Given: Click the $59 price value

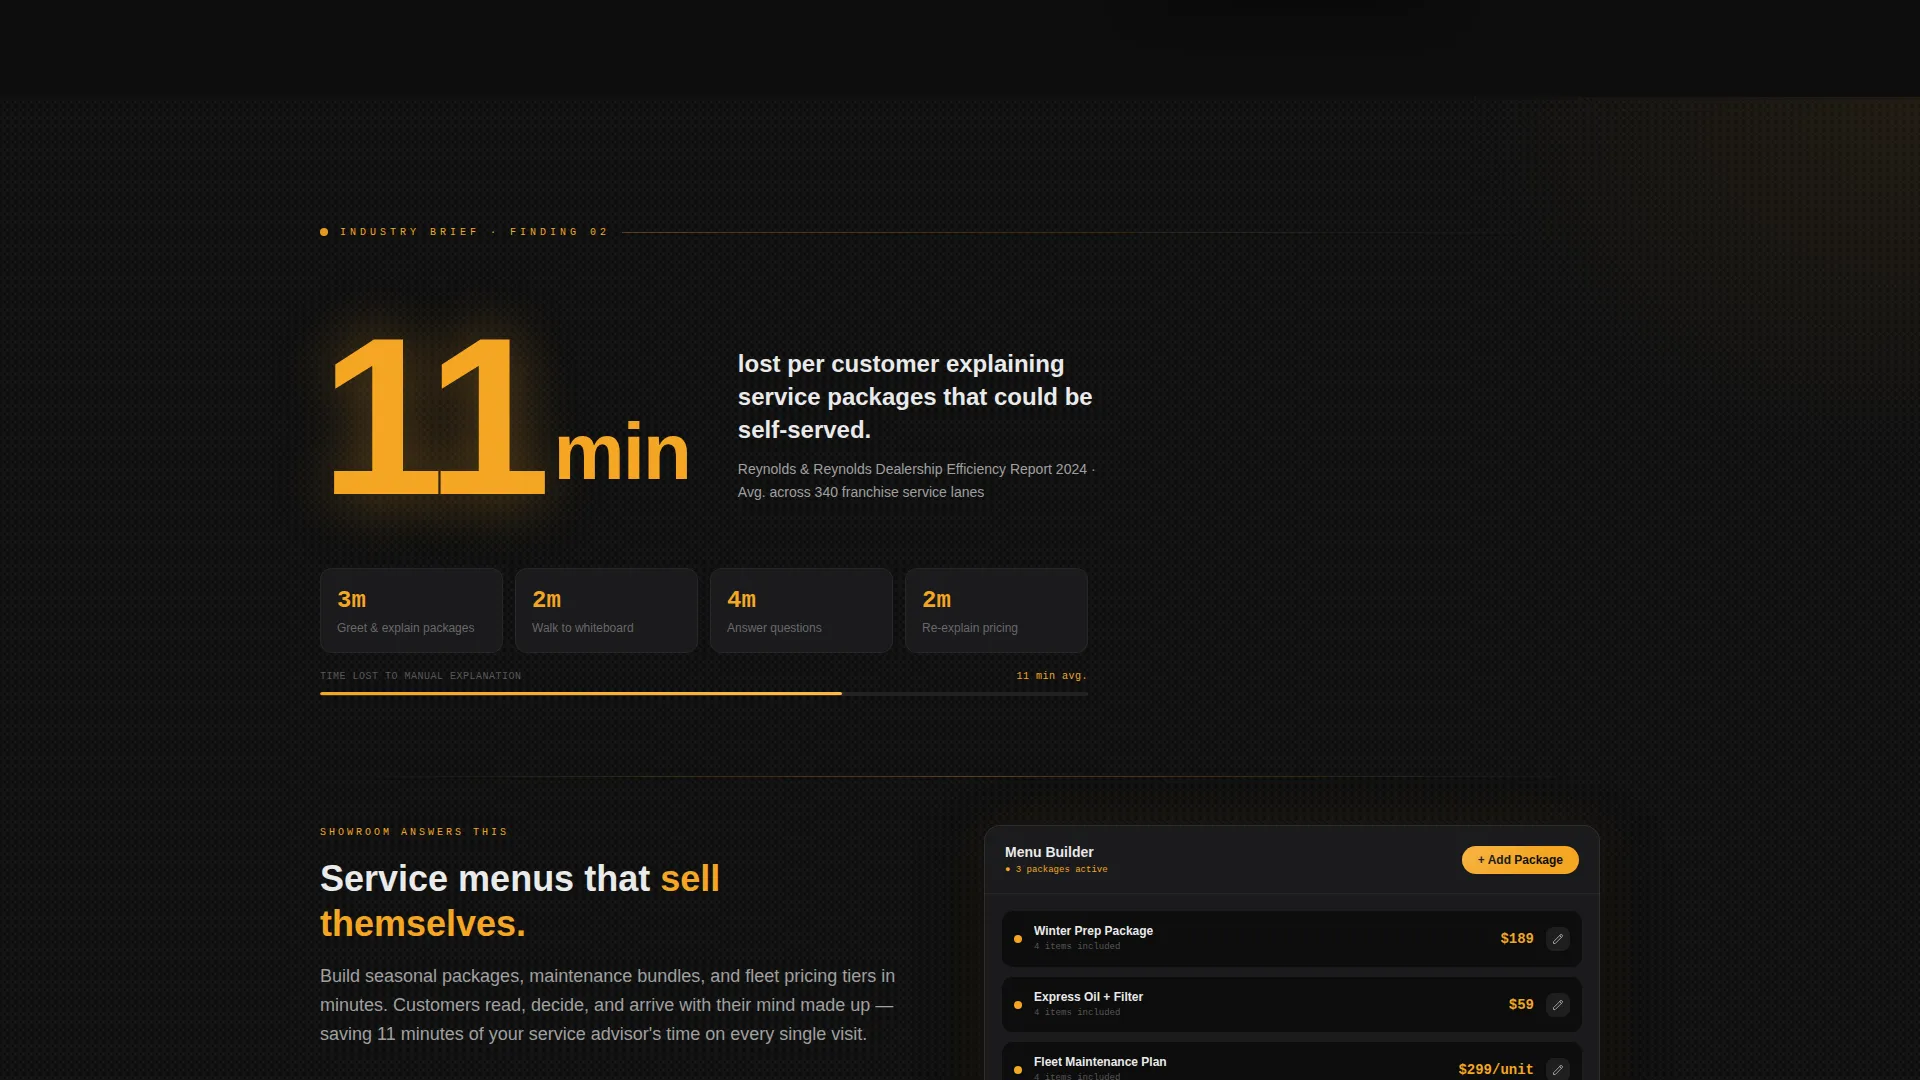Looking at the screenshot, I should pyautogui.click(x=1521, y=1005).
